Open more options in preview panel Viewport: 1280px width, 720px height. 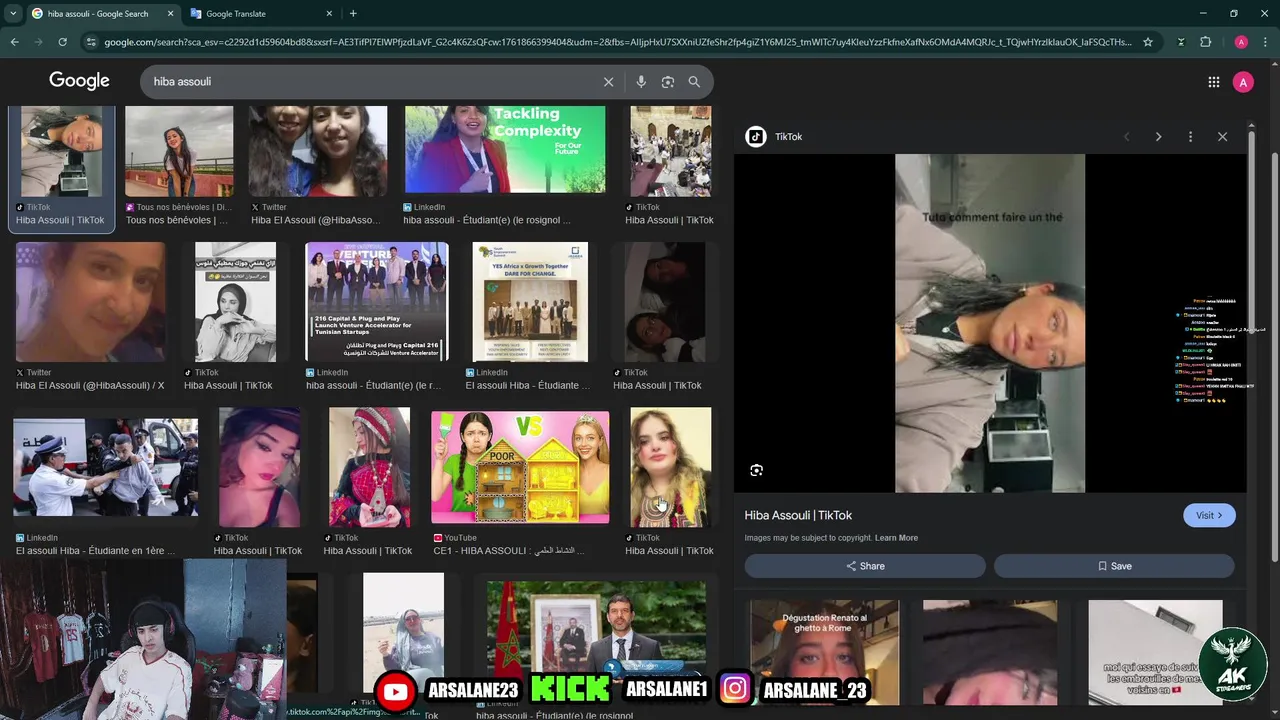[x=1190, y=137]
